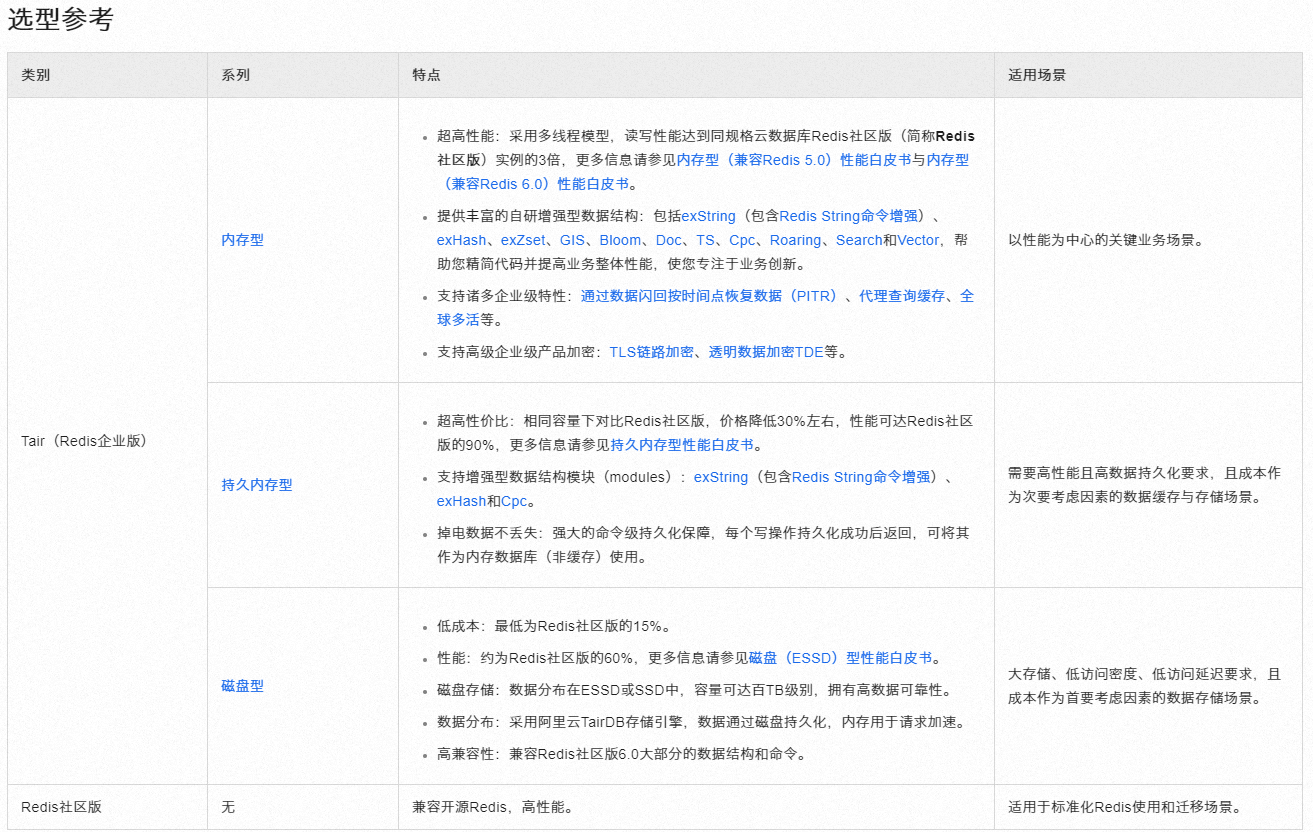This screenshot has height=832, width=1313.
Task: Click exString link in the 持久内存型 row
Action: pyautogui.click(x=721, y=477)
